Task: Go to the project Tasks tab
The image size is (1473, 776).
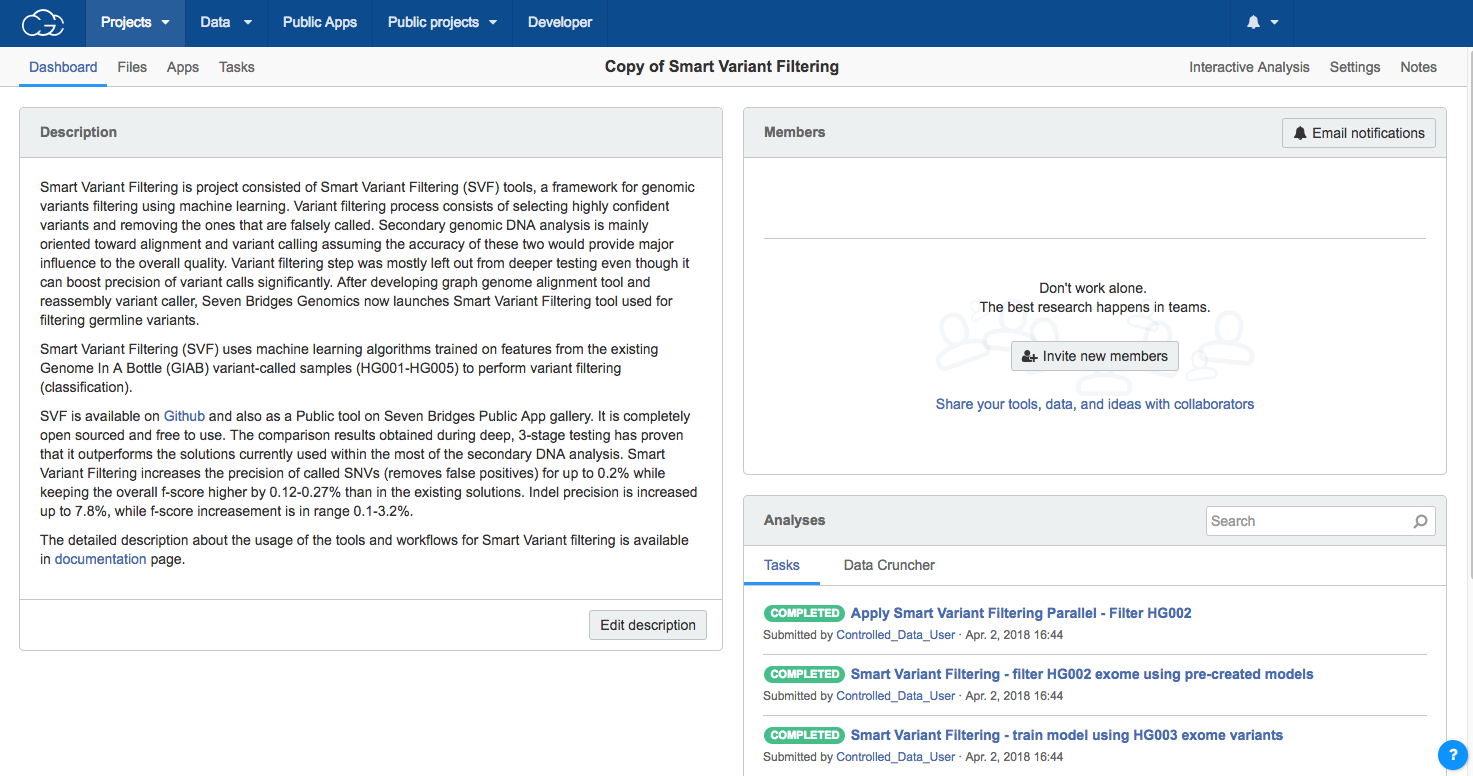Action: (237, 67)
